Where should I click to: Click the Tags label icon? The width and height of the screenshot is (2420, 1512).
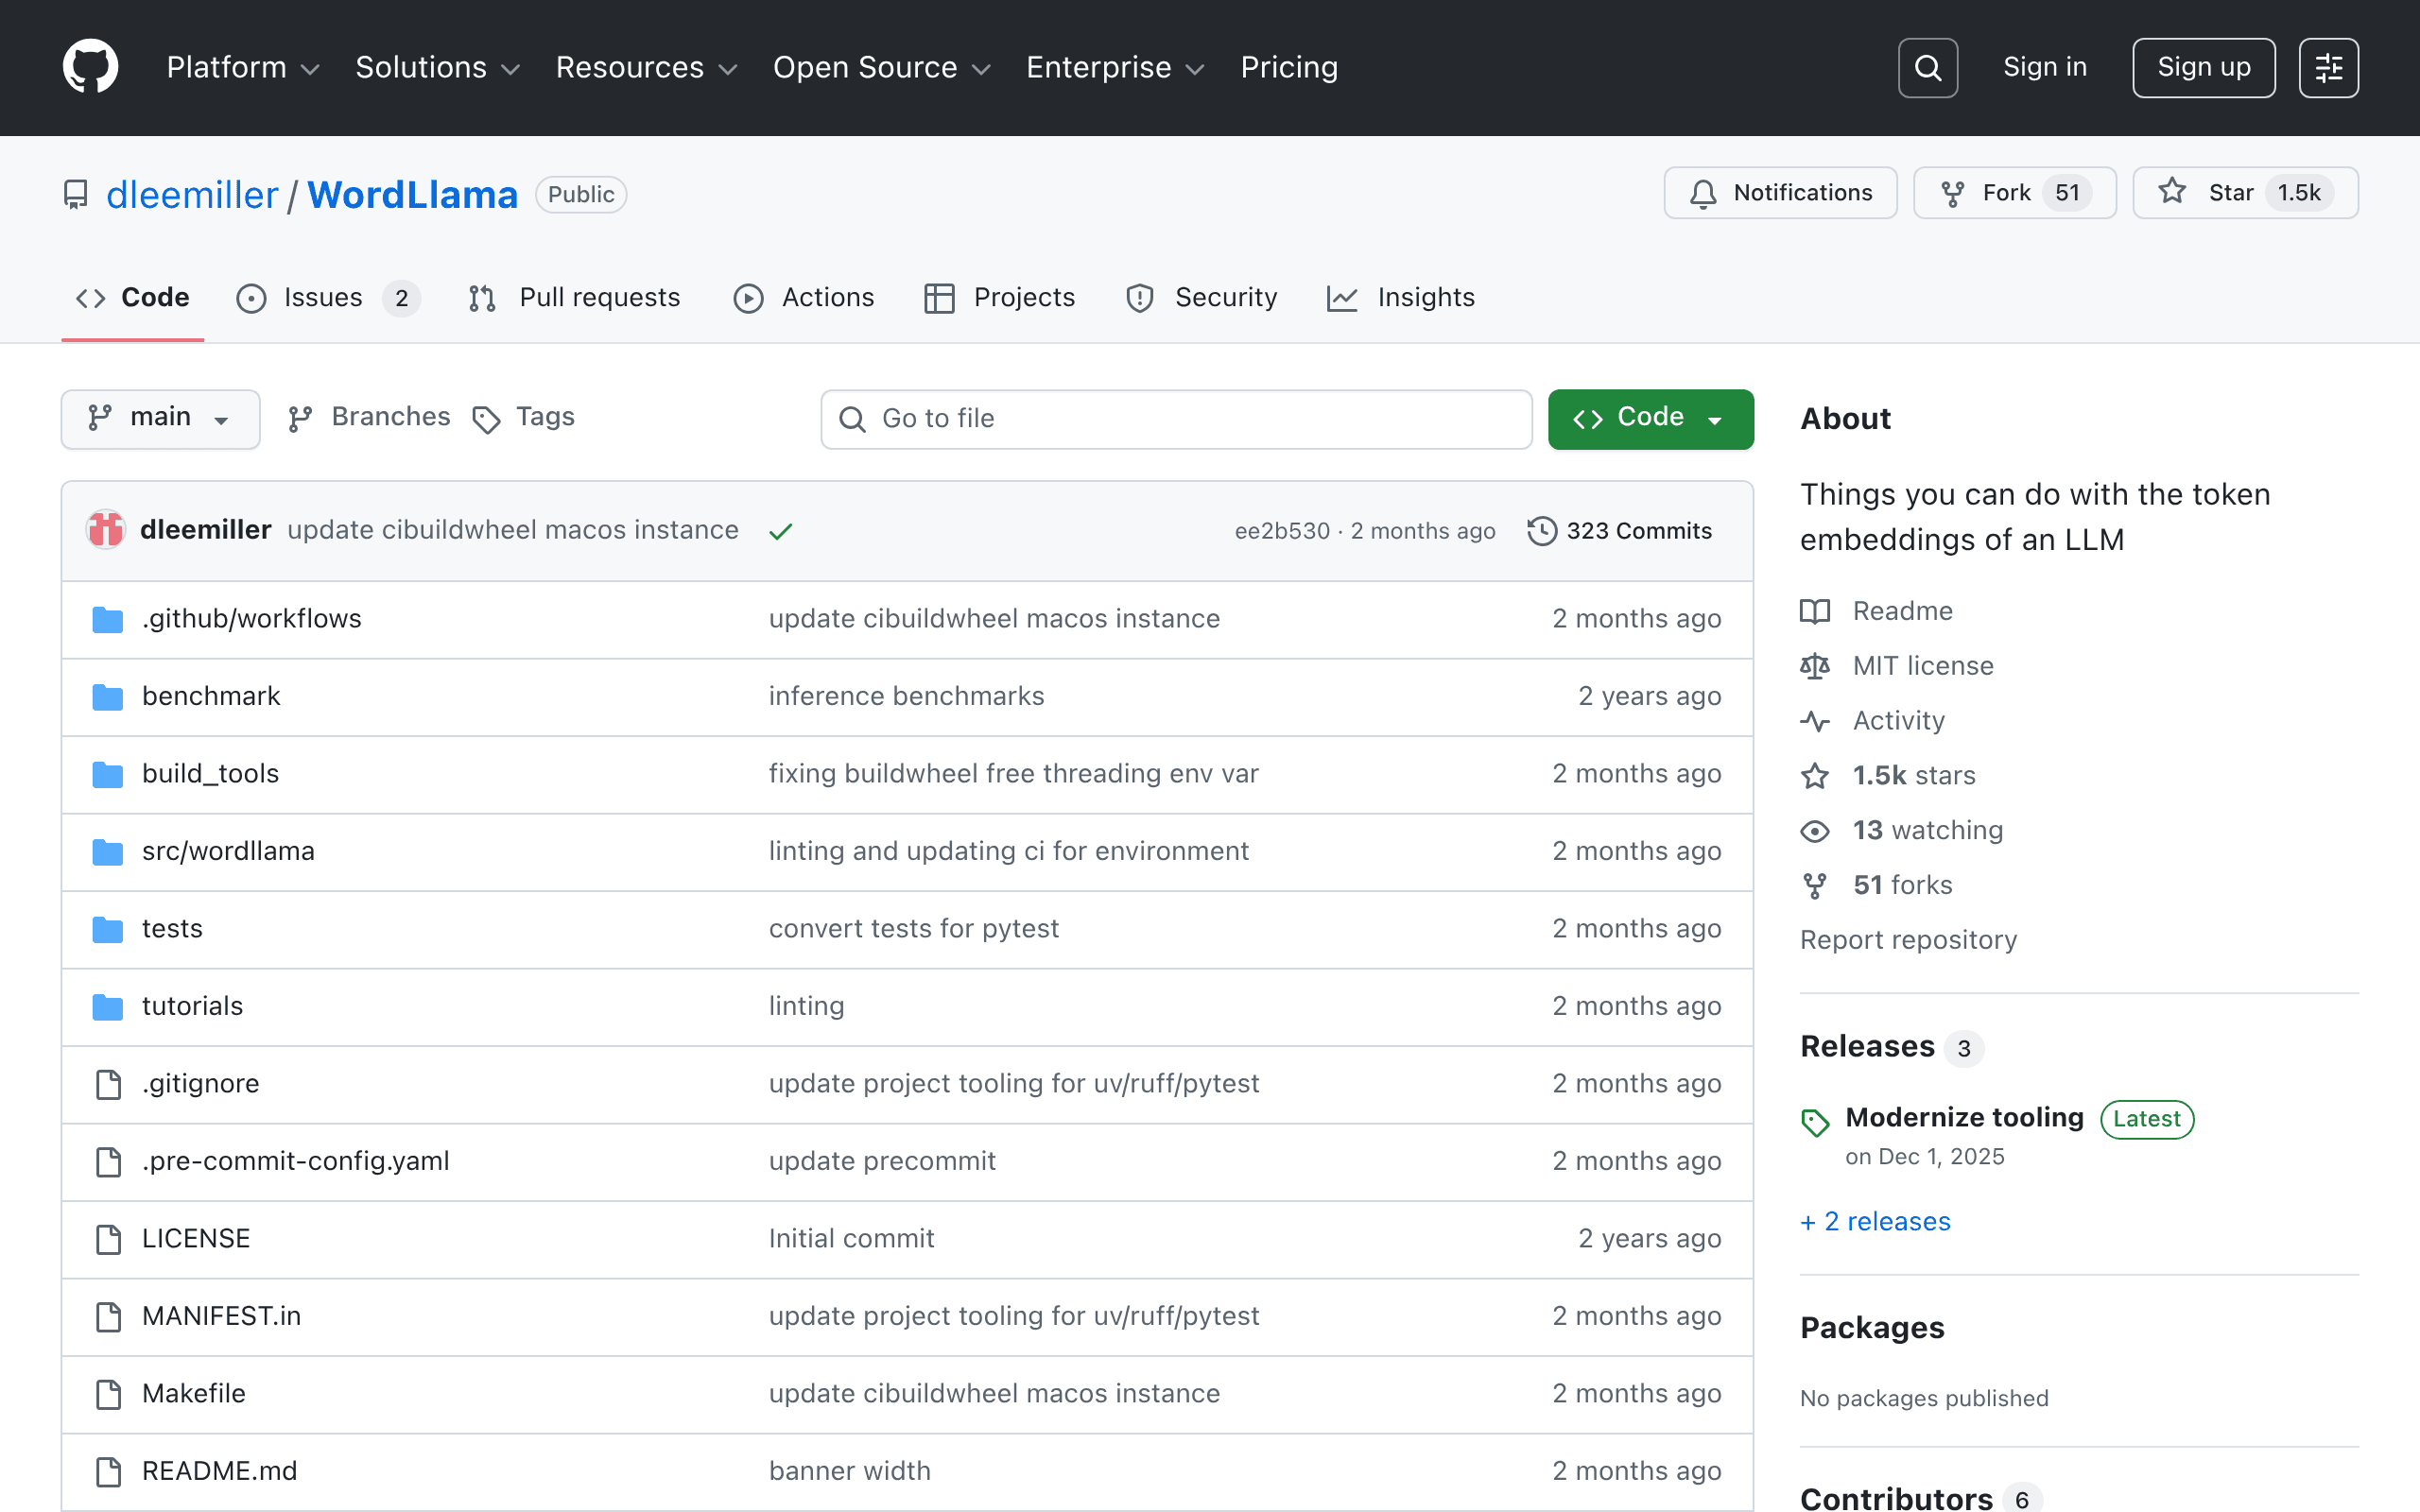click(x=486, y=419)
